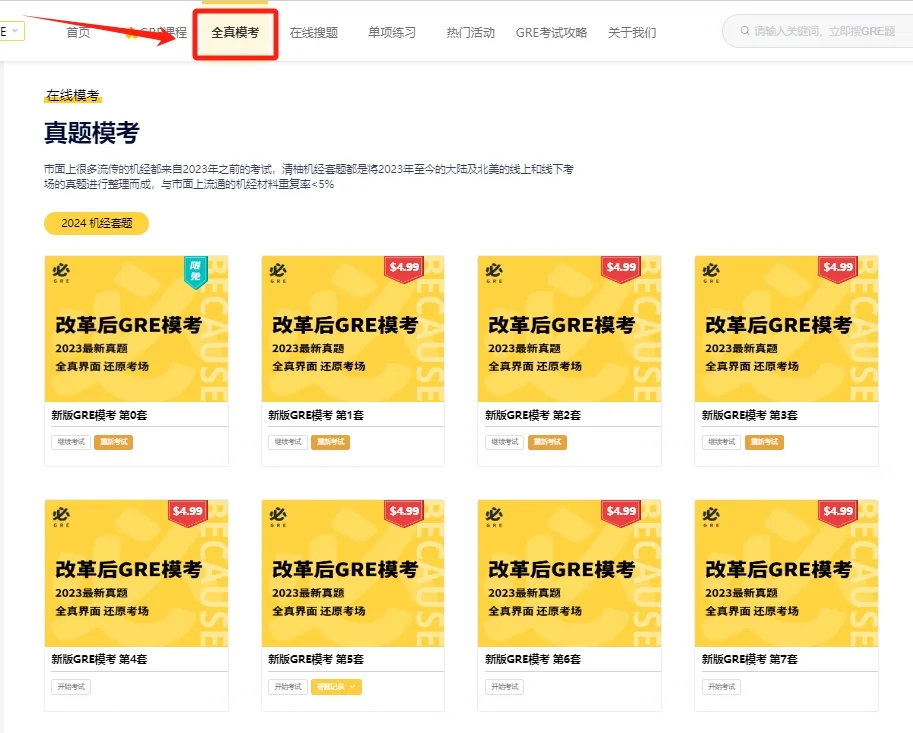
Task: Click the $4.99 price badge on 第1套
Action: click(x=404, y=267)
